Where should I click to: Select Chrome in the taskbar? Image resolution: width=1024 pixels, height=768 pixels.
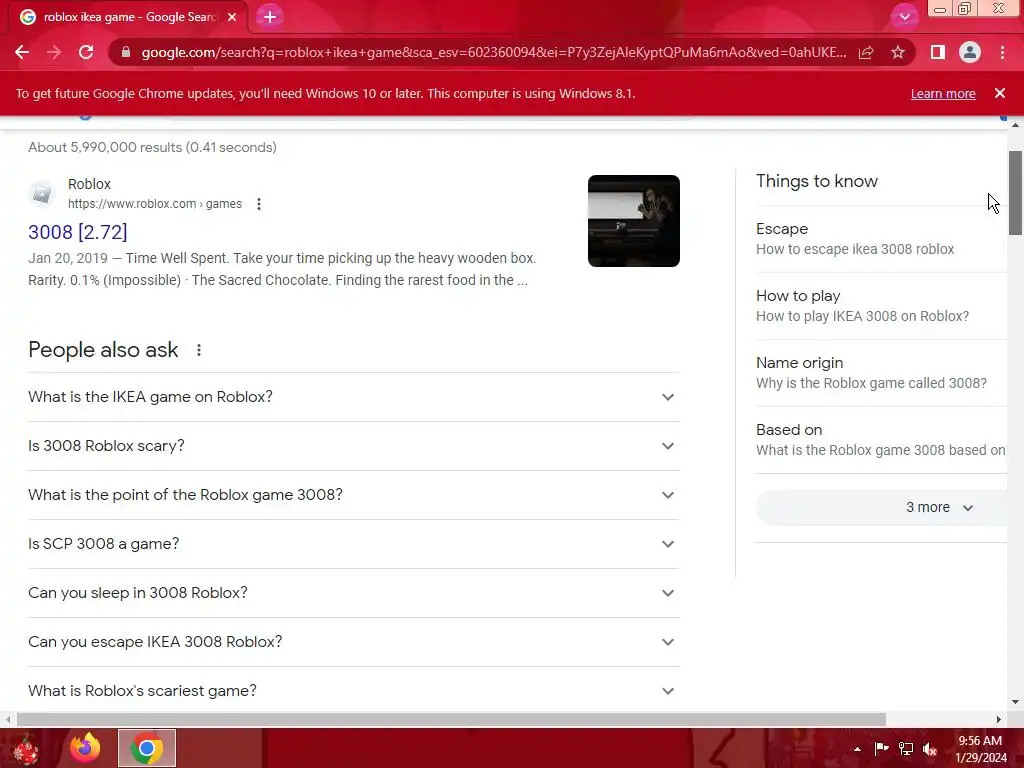147,748
